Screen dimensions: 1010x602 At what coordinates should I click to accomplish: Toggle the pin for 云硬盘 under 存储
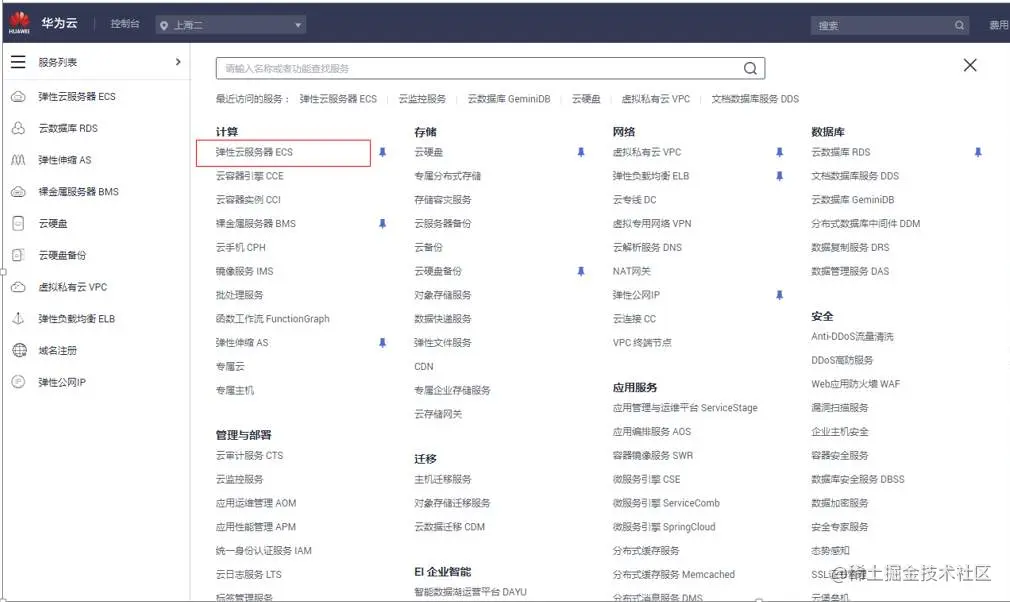point(580,152)
